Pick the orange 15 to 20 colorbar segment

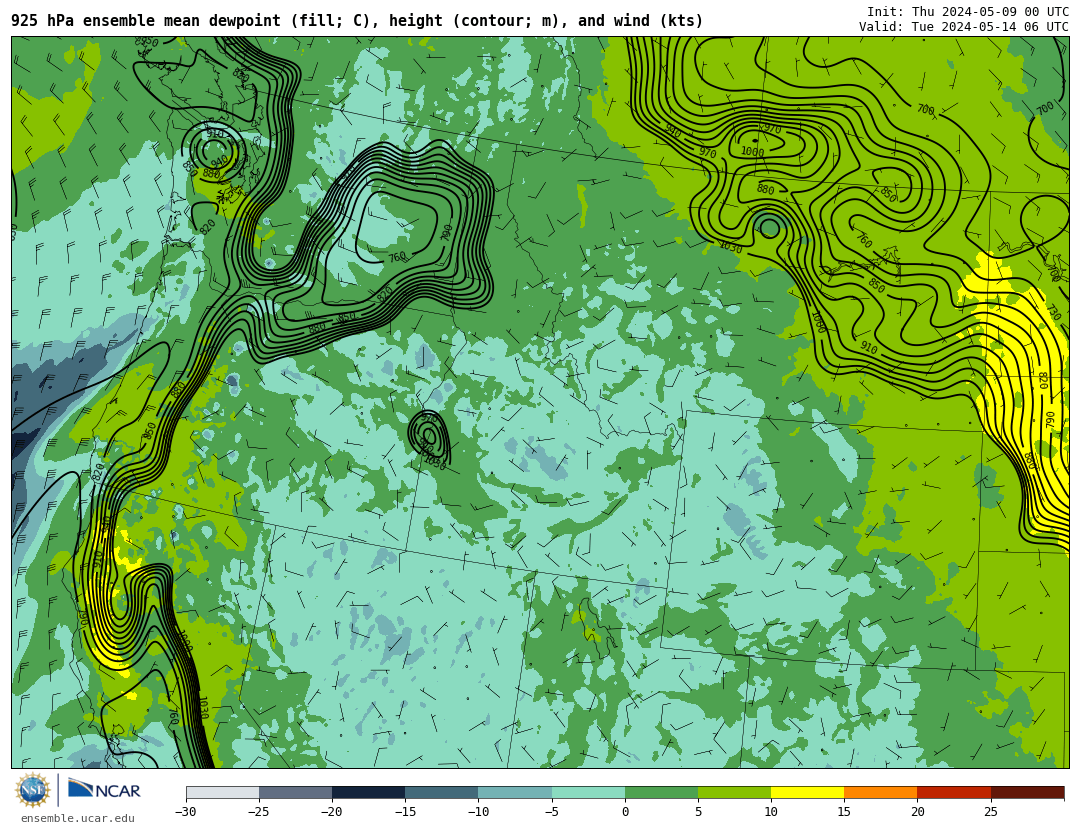[881, 793]
